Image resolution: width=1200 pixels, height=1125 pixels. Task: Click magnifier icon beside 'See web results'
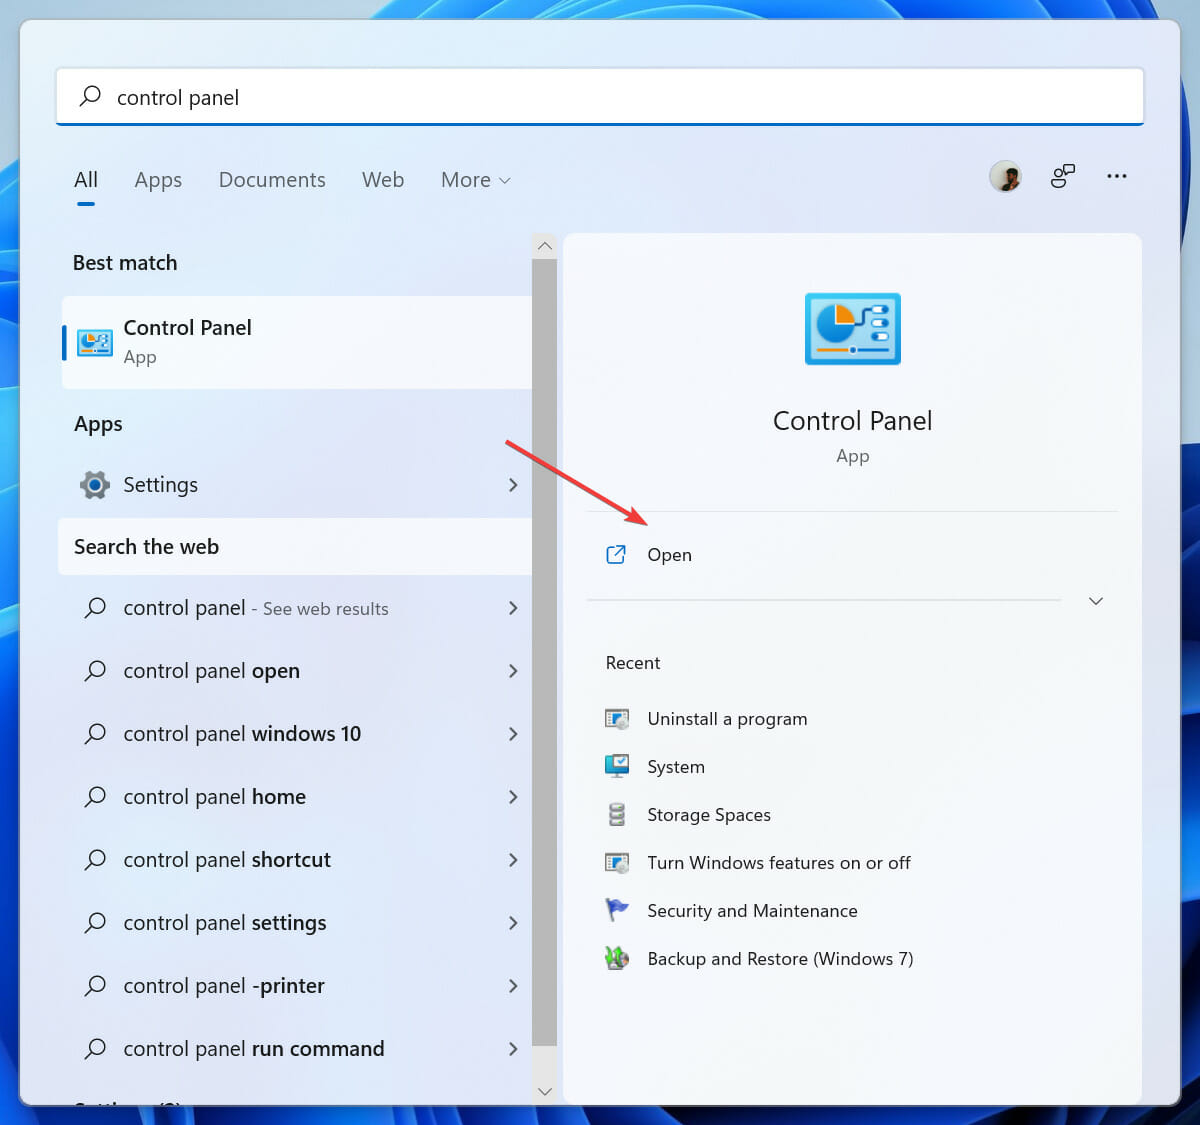[95, 607]
